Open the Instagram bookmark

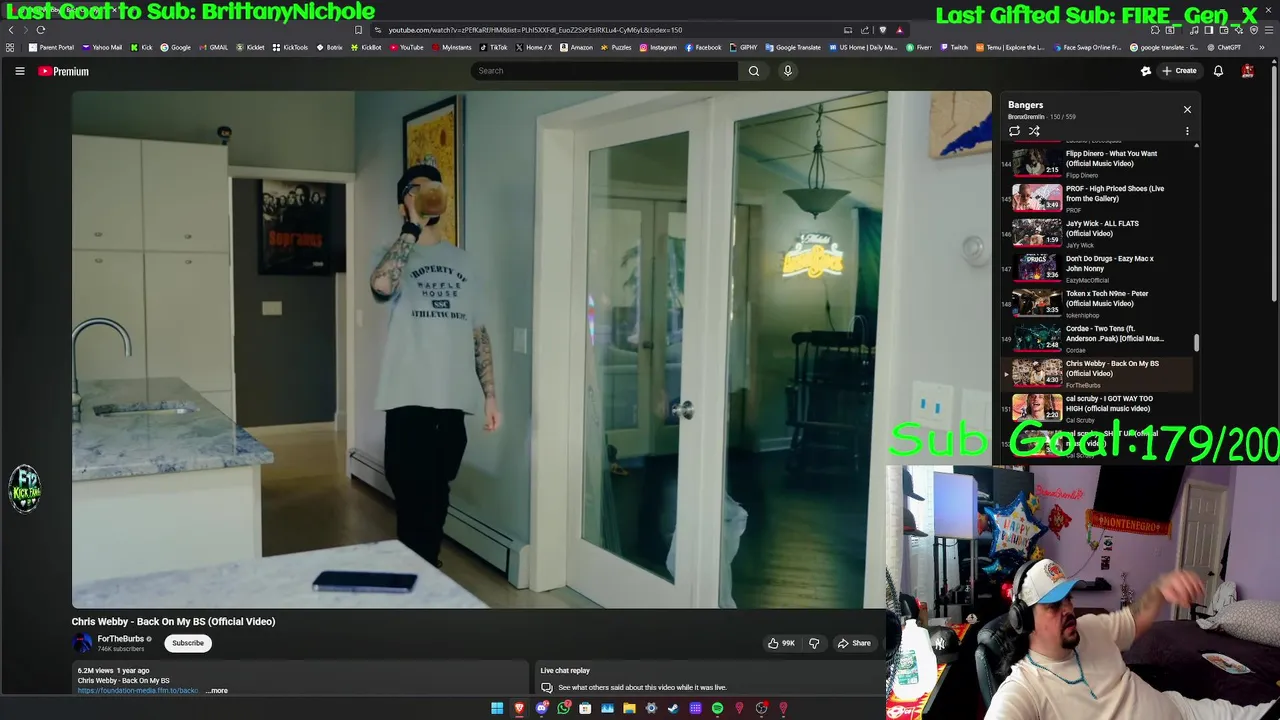click(657, 47)
